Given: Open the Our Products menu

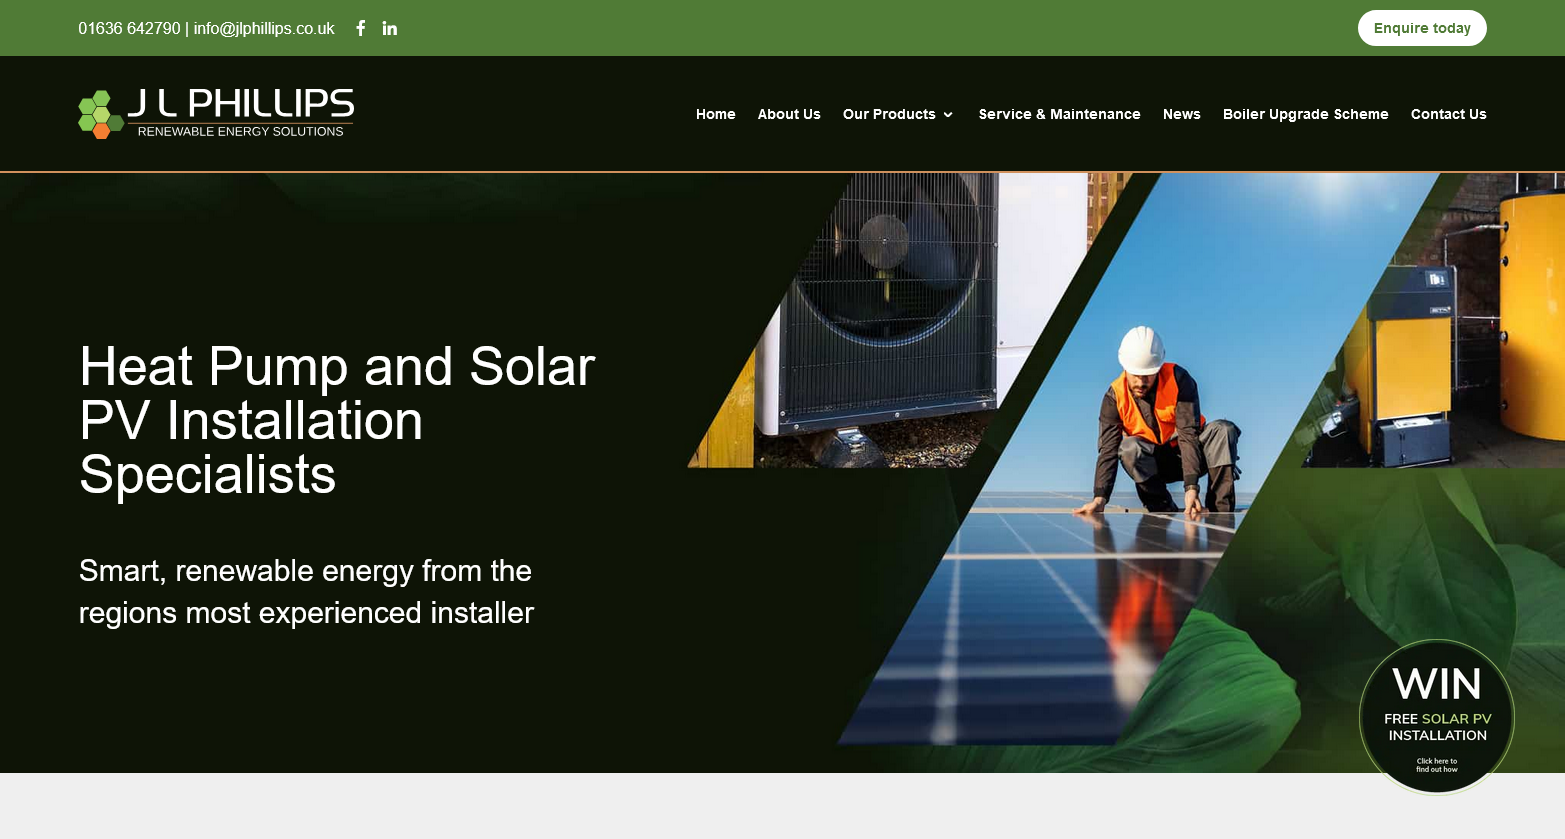Looking at the screenshot, I should point(888,114).
